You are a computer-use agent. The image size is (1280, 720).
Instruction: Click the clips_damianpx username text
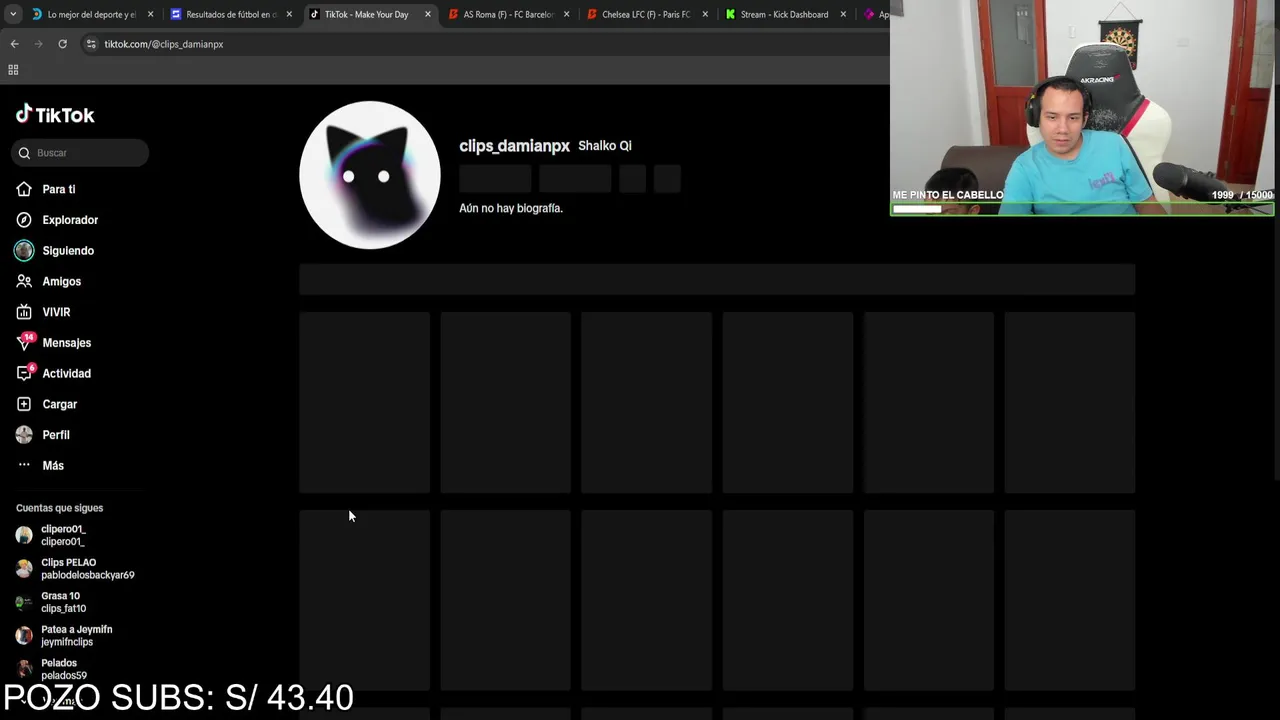pyautogui.click(x=514, y=146)
